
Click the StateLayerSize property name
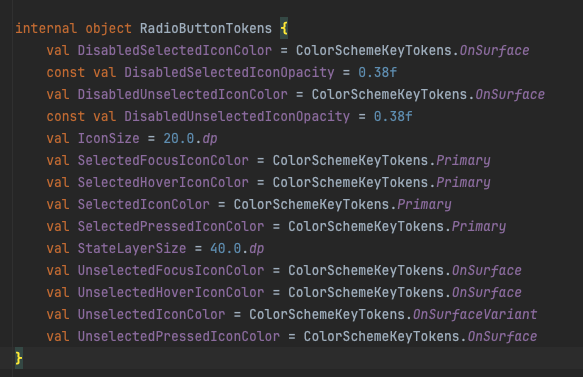click(x=132, y=248)
